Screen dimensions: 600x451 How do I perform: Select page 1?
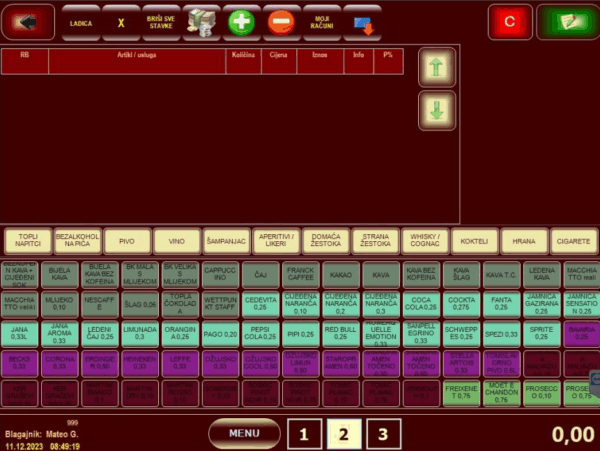[x=306, y=434]
